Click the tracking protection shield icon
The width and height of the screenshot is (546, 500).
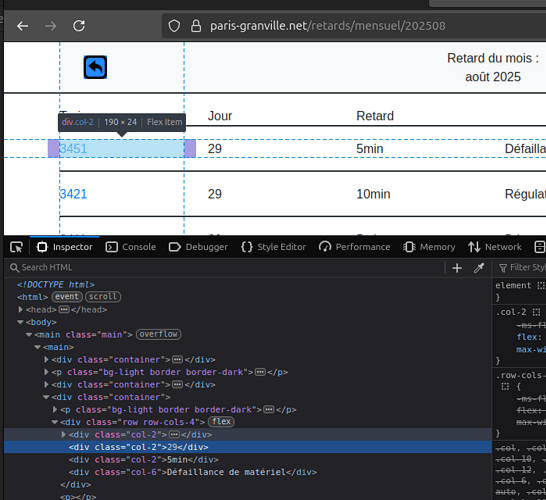click(x=174, y=26)
